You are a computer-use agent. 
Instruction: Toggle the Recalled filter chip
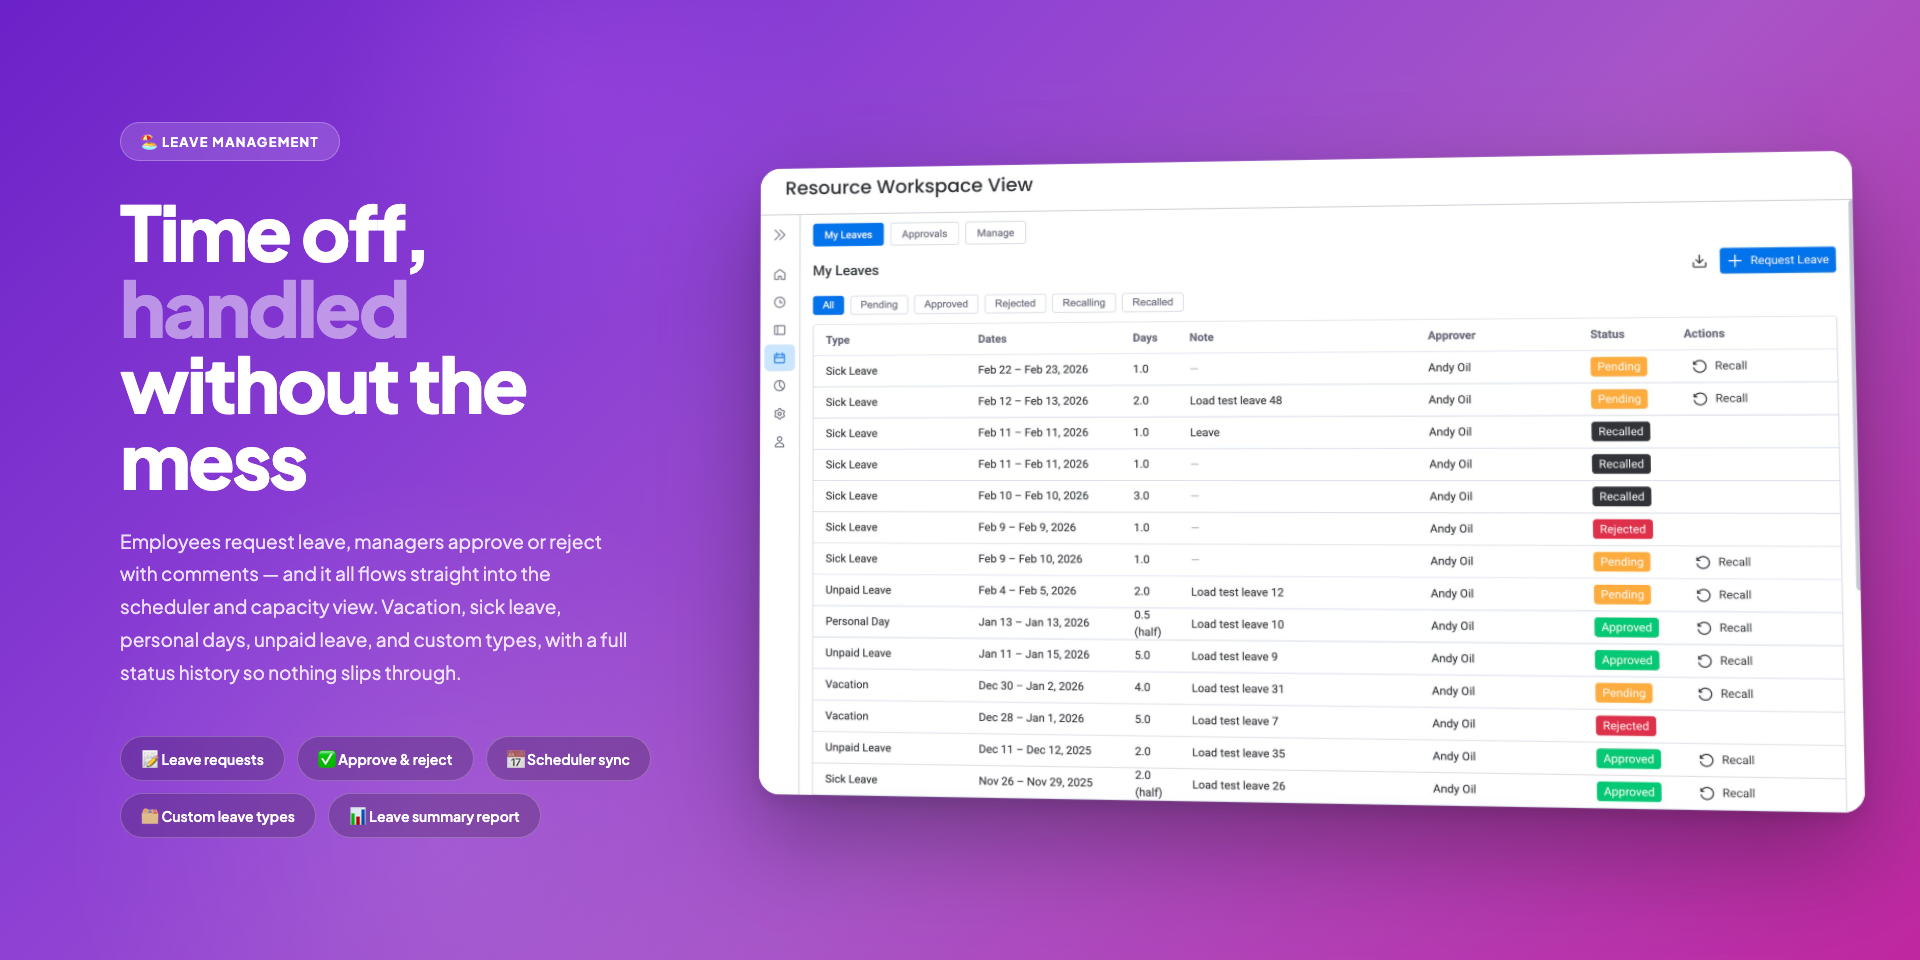pyautogui.click(x=1152, y=301)
